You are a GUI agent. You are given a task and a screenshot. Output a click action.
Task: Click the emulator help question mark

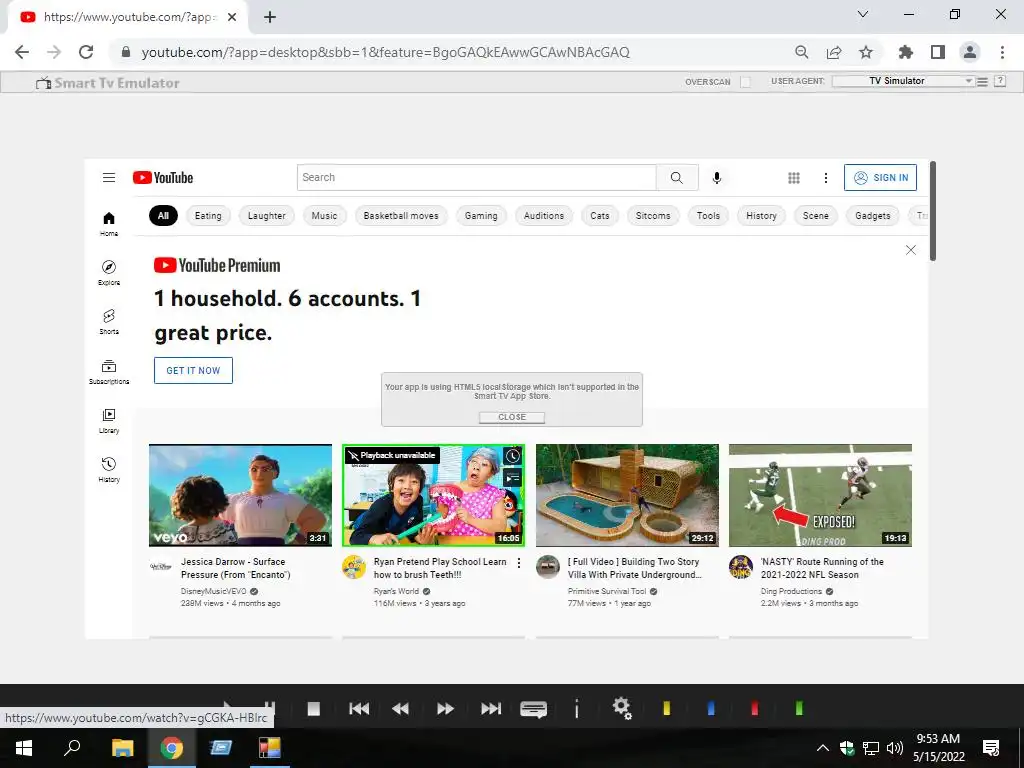(x=1000, y=81)
